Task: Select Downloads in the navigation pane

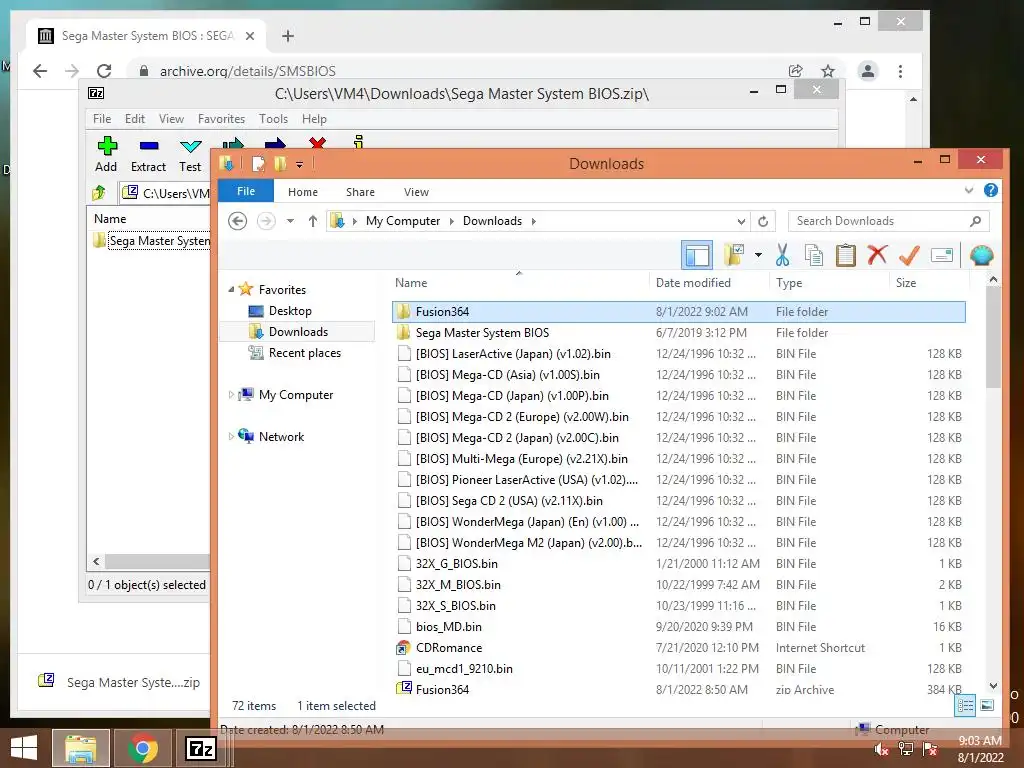Action: [297, 332]
